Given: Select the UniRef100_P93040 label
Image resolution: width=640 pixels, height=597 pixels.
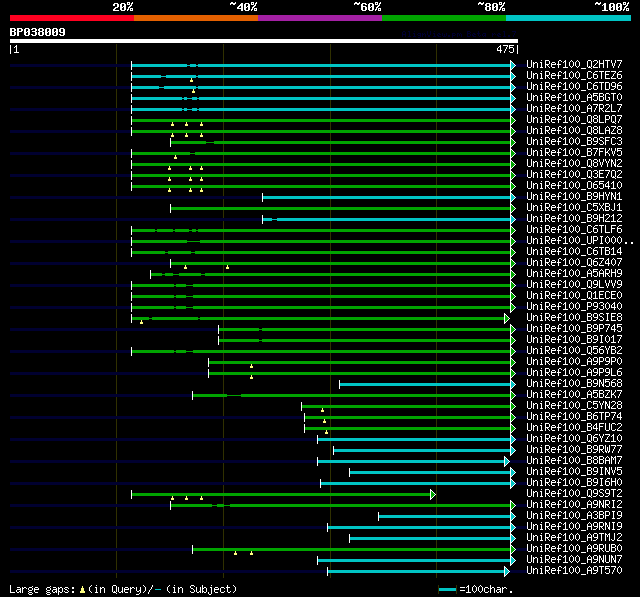Looking at the screenshot, I should (574, 307).
